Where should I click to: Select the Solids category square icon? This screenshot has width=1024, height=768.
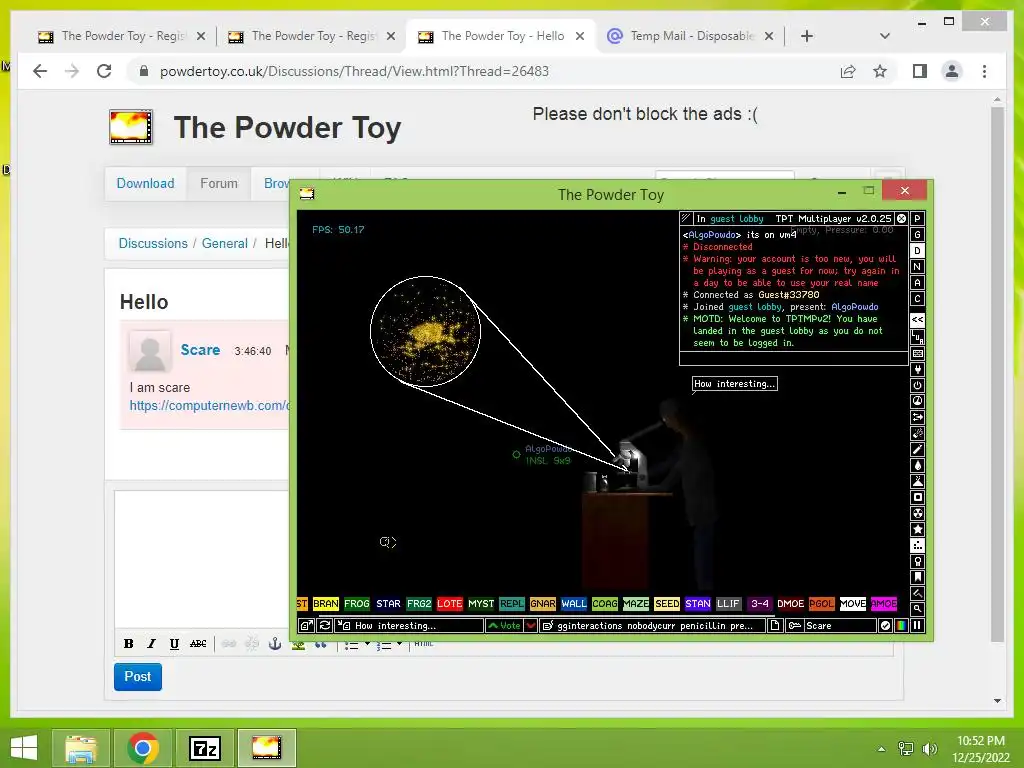click(917, 497)
